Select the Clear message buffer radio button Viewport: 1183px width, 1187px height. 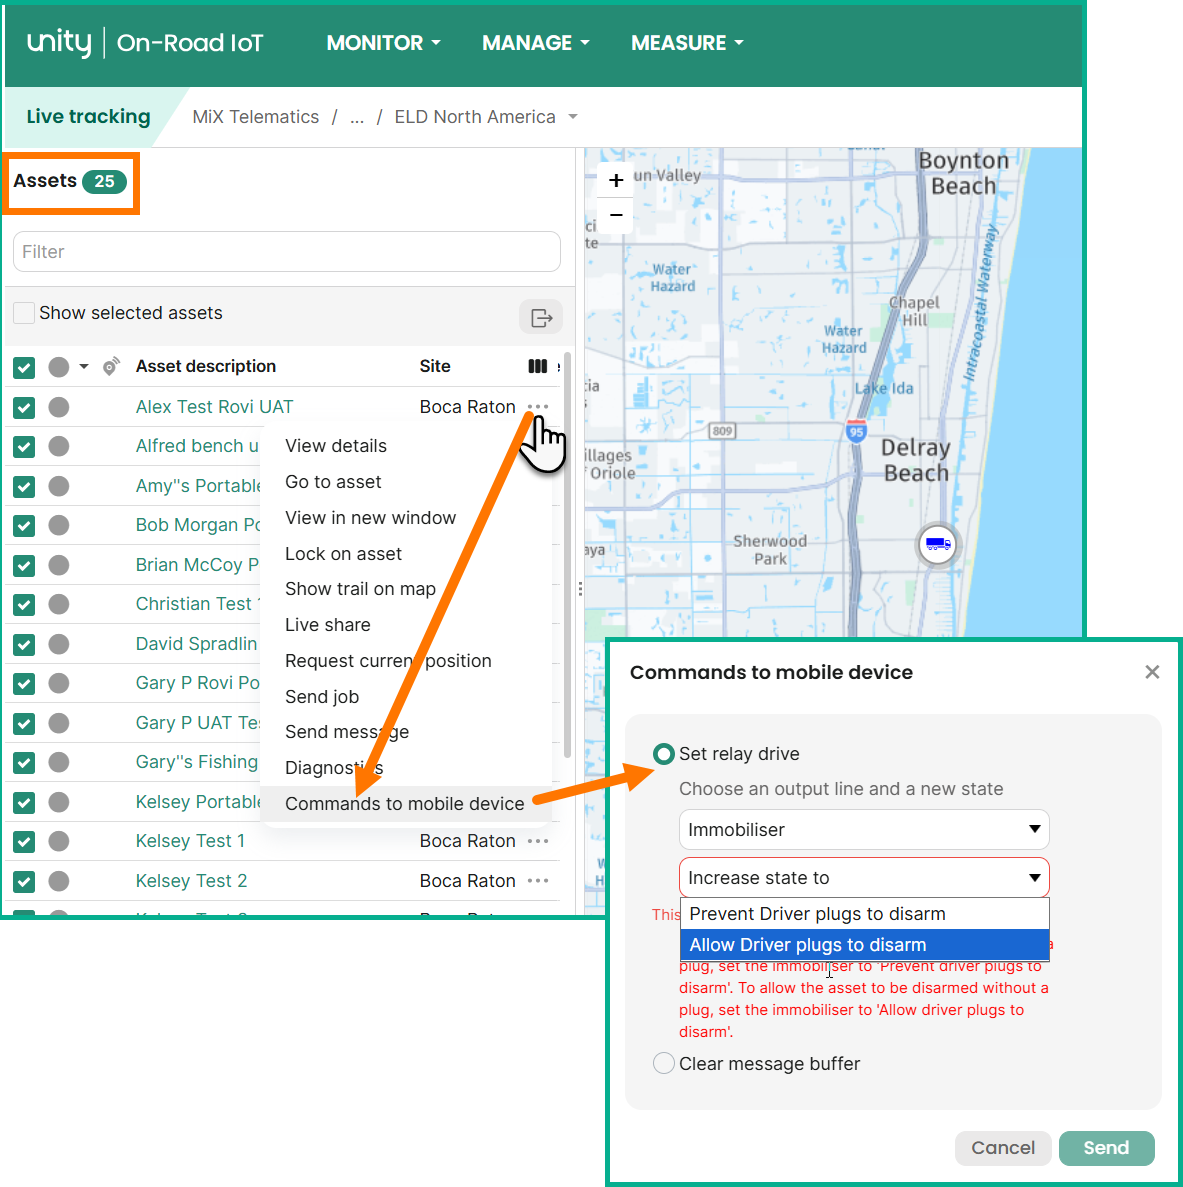(x=663, y=1064)
